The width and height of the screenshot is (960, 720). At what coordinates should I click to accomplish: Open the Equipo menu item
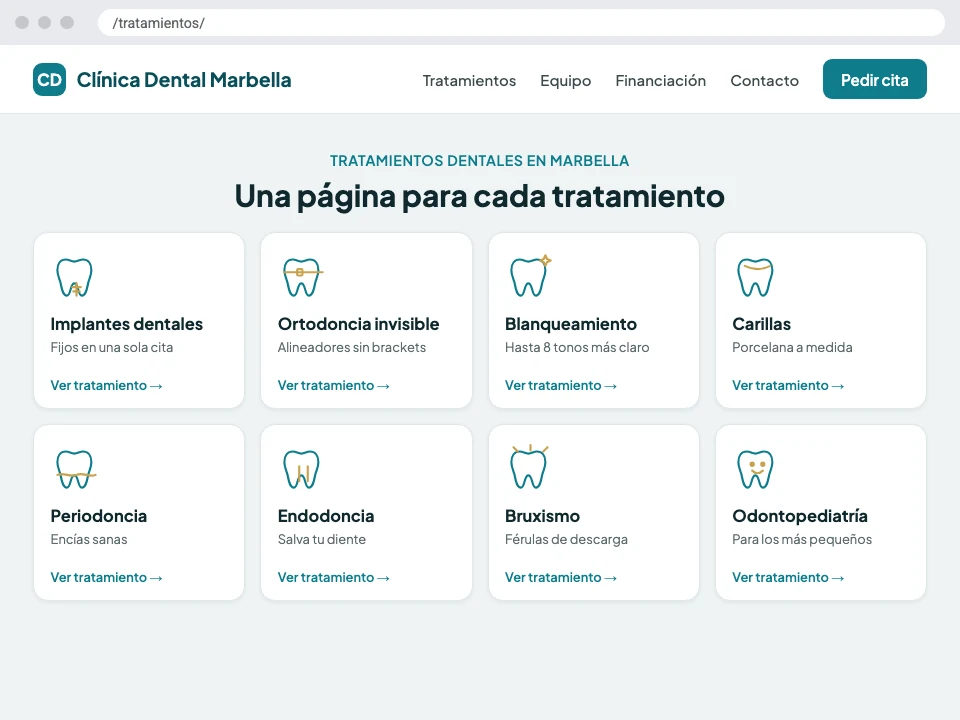pos(566,81)
